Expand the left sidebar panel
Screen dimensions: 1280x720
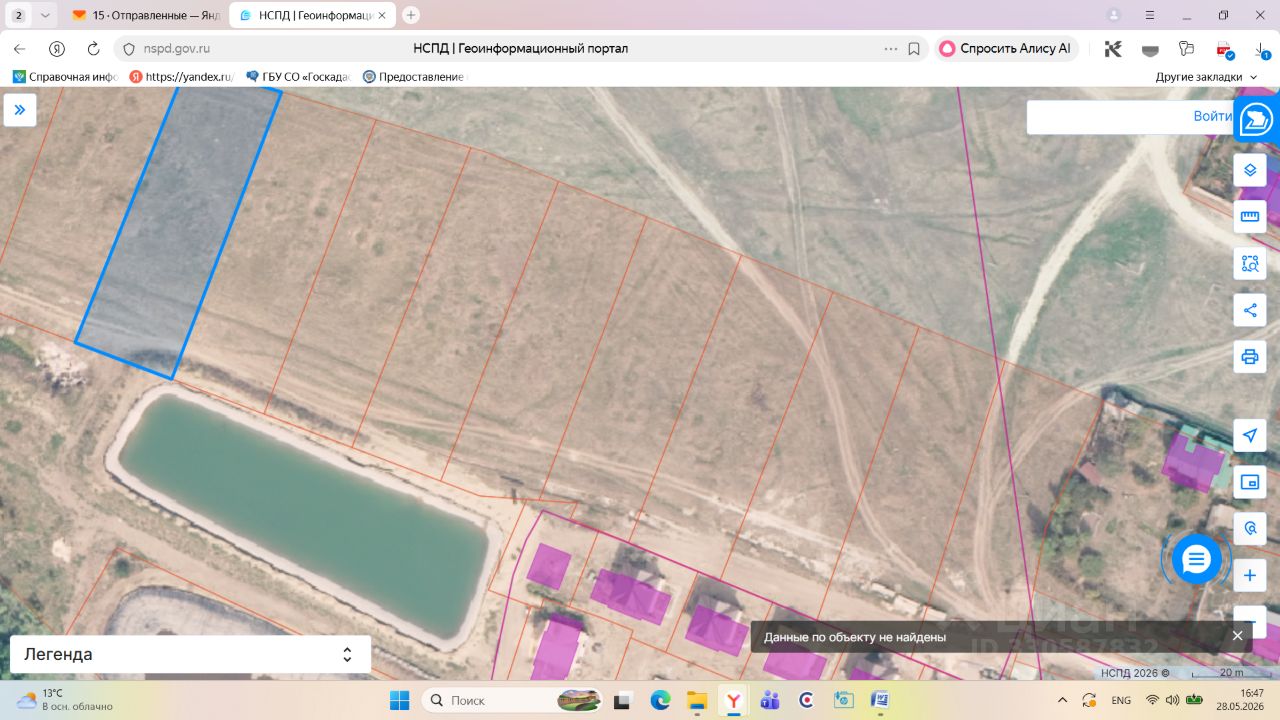pos(20,110)
